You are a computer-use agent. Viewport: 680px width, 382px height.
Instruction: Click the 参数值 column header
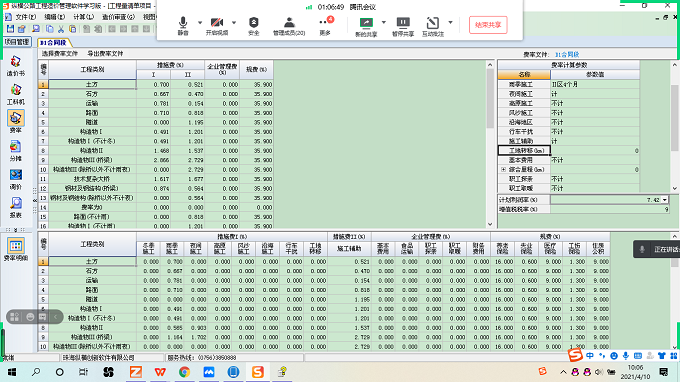point(595,75)
